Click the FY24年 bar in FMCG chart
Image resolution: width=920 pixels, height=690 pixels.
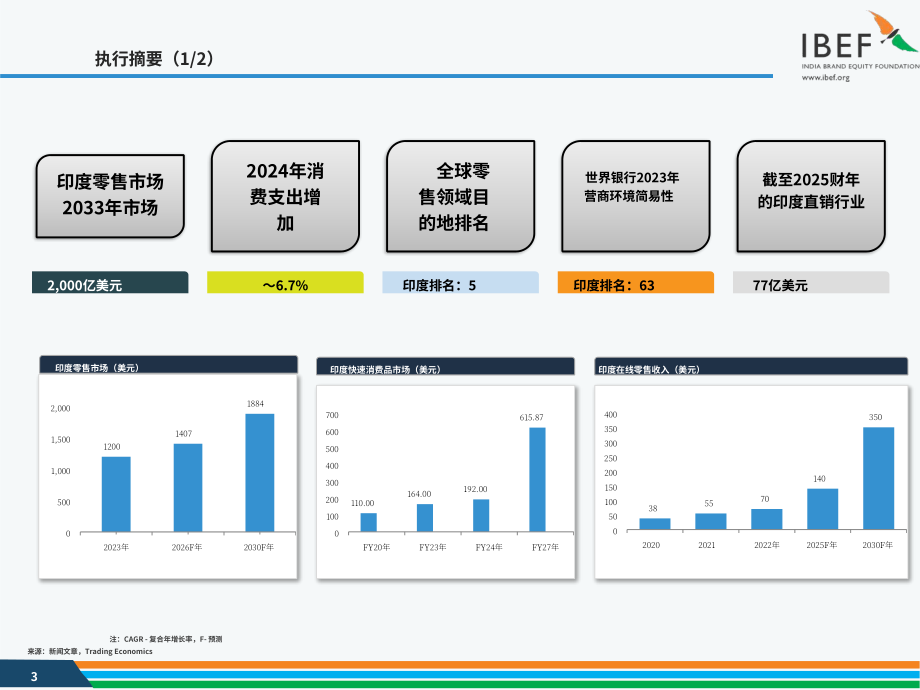point(481,516)
